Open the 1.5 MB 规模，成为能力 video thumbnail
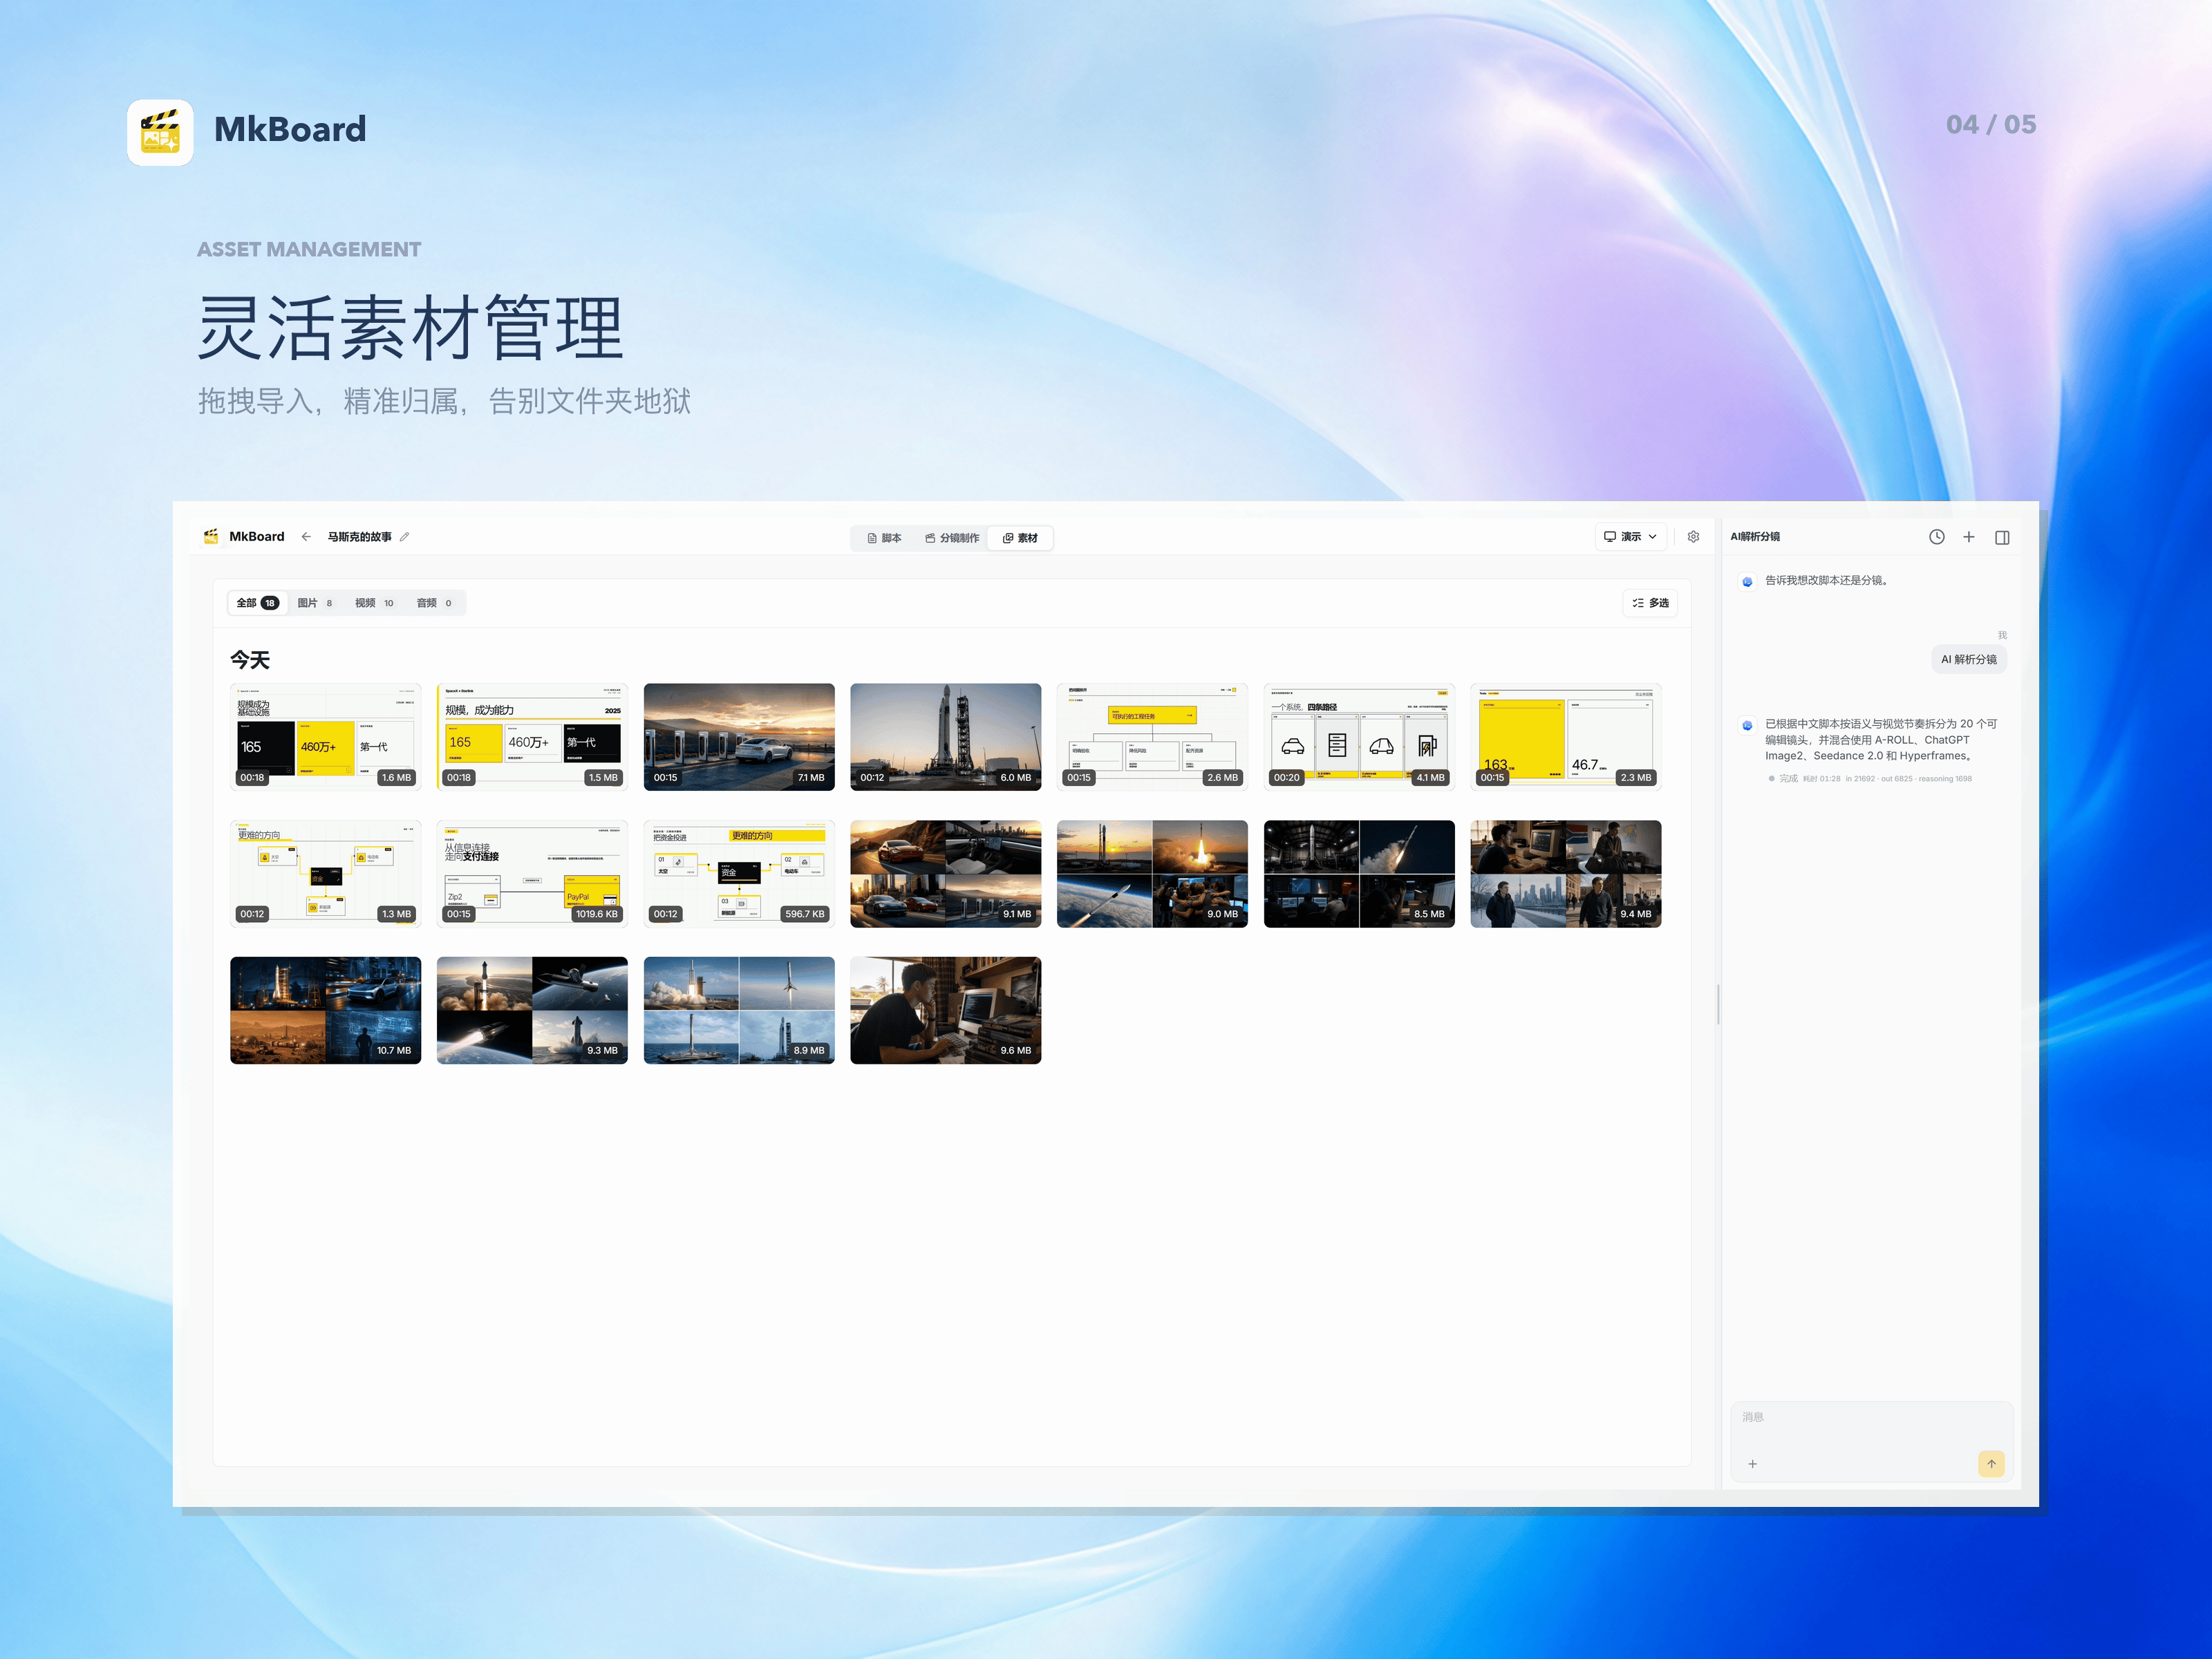Screen dimensions: 2212x1659 [532, 737]
